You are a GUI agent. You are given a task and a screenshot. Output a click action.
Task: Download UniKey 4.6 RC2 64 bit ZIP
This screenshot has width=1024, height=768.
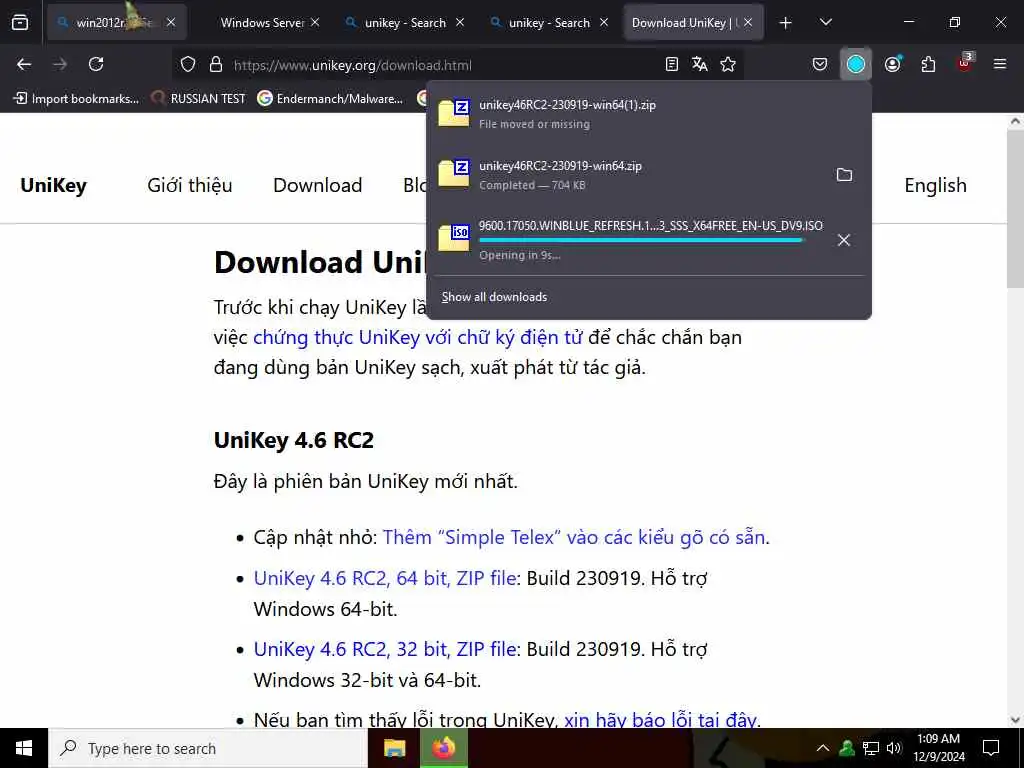point(385,579)
